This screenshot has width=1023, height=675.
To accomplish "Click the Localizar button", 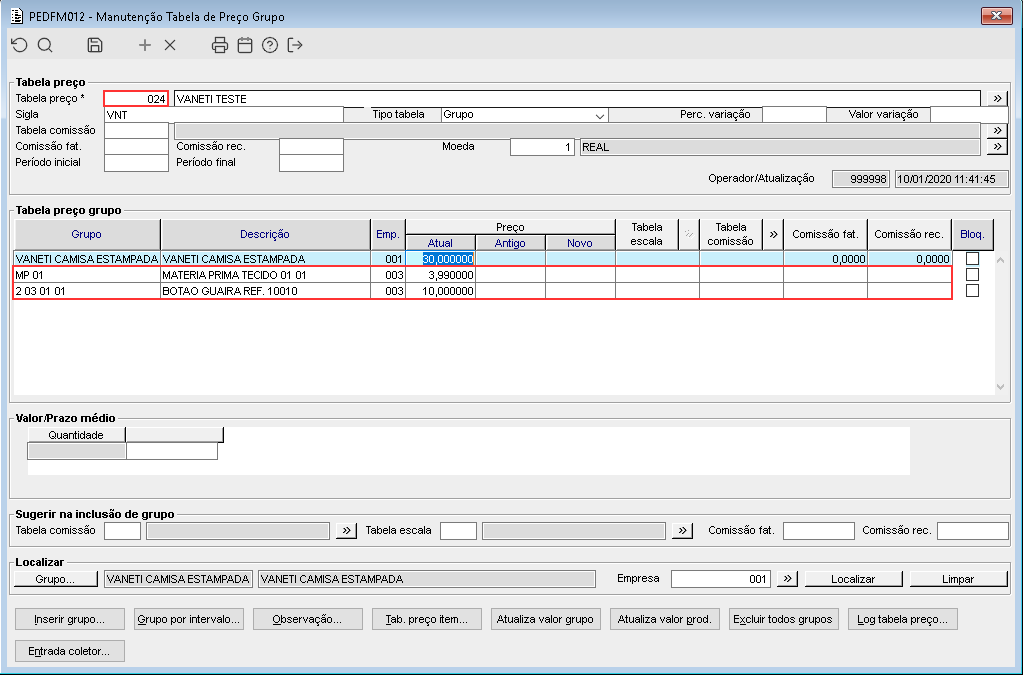I will tap(853, 578).
